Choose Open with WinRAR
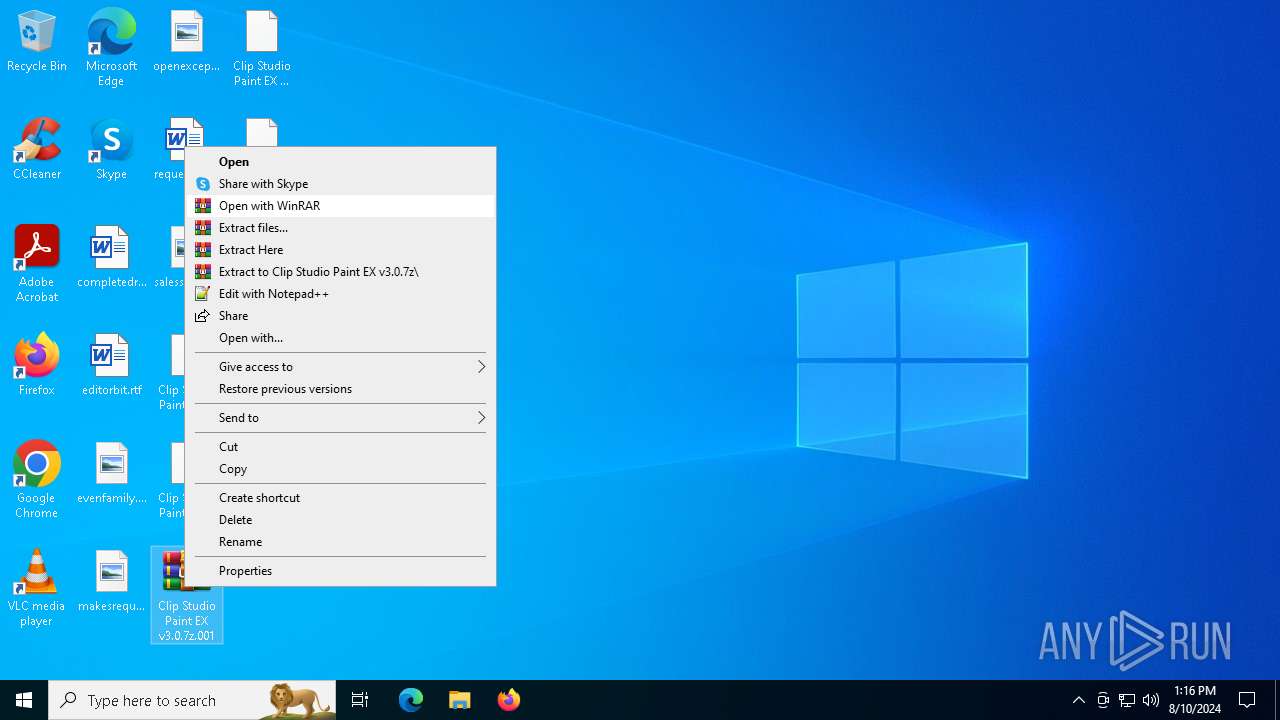The height and width of the screenshot is (720, 1280). (x=340, y=206)
